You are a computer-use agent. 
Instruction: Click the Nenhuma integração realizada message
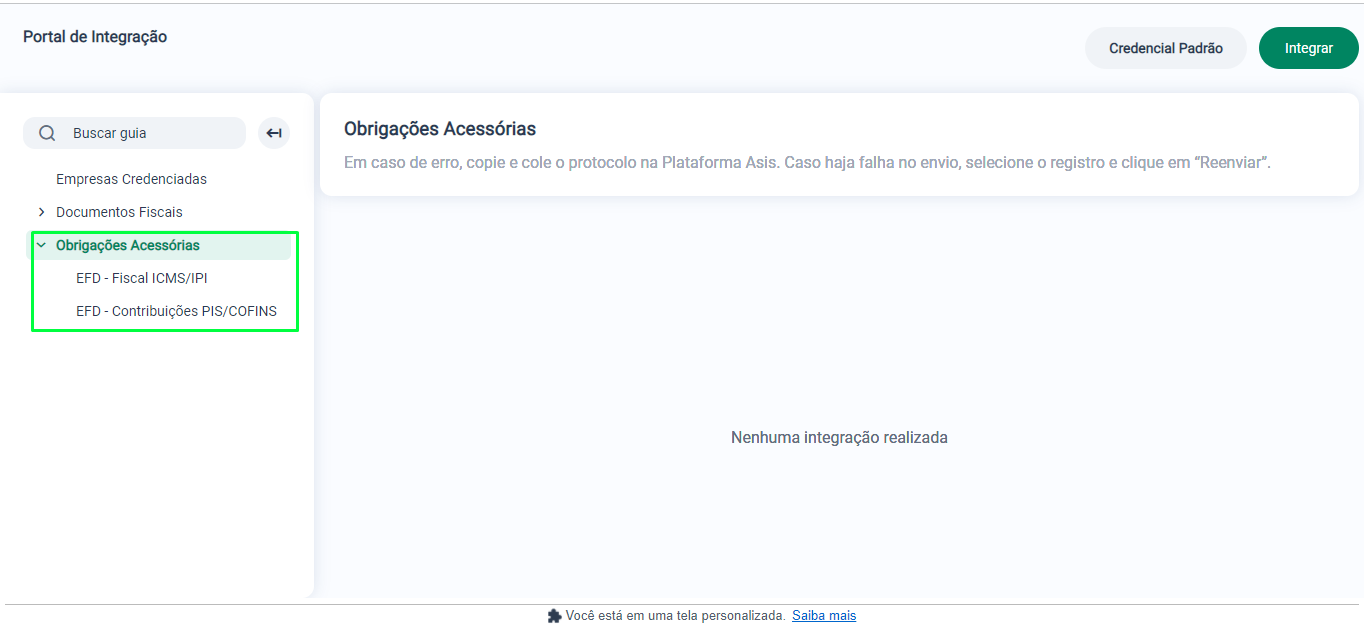click(839, 437)
